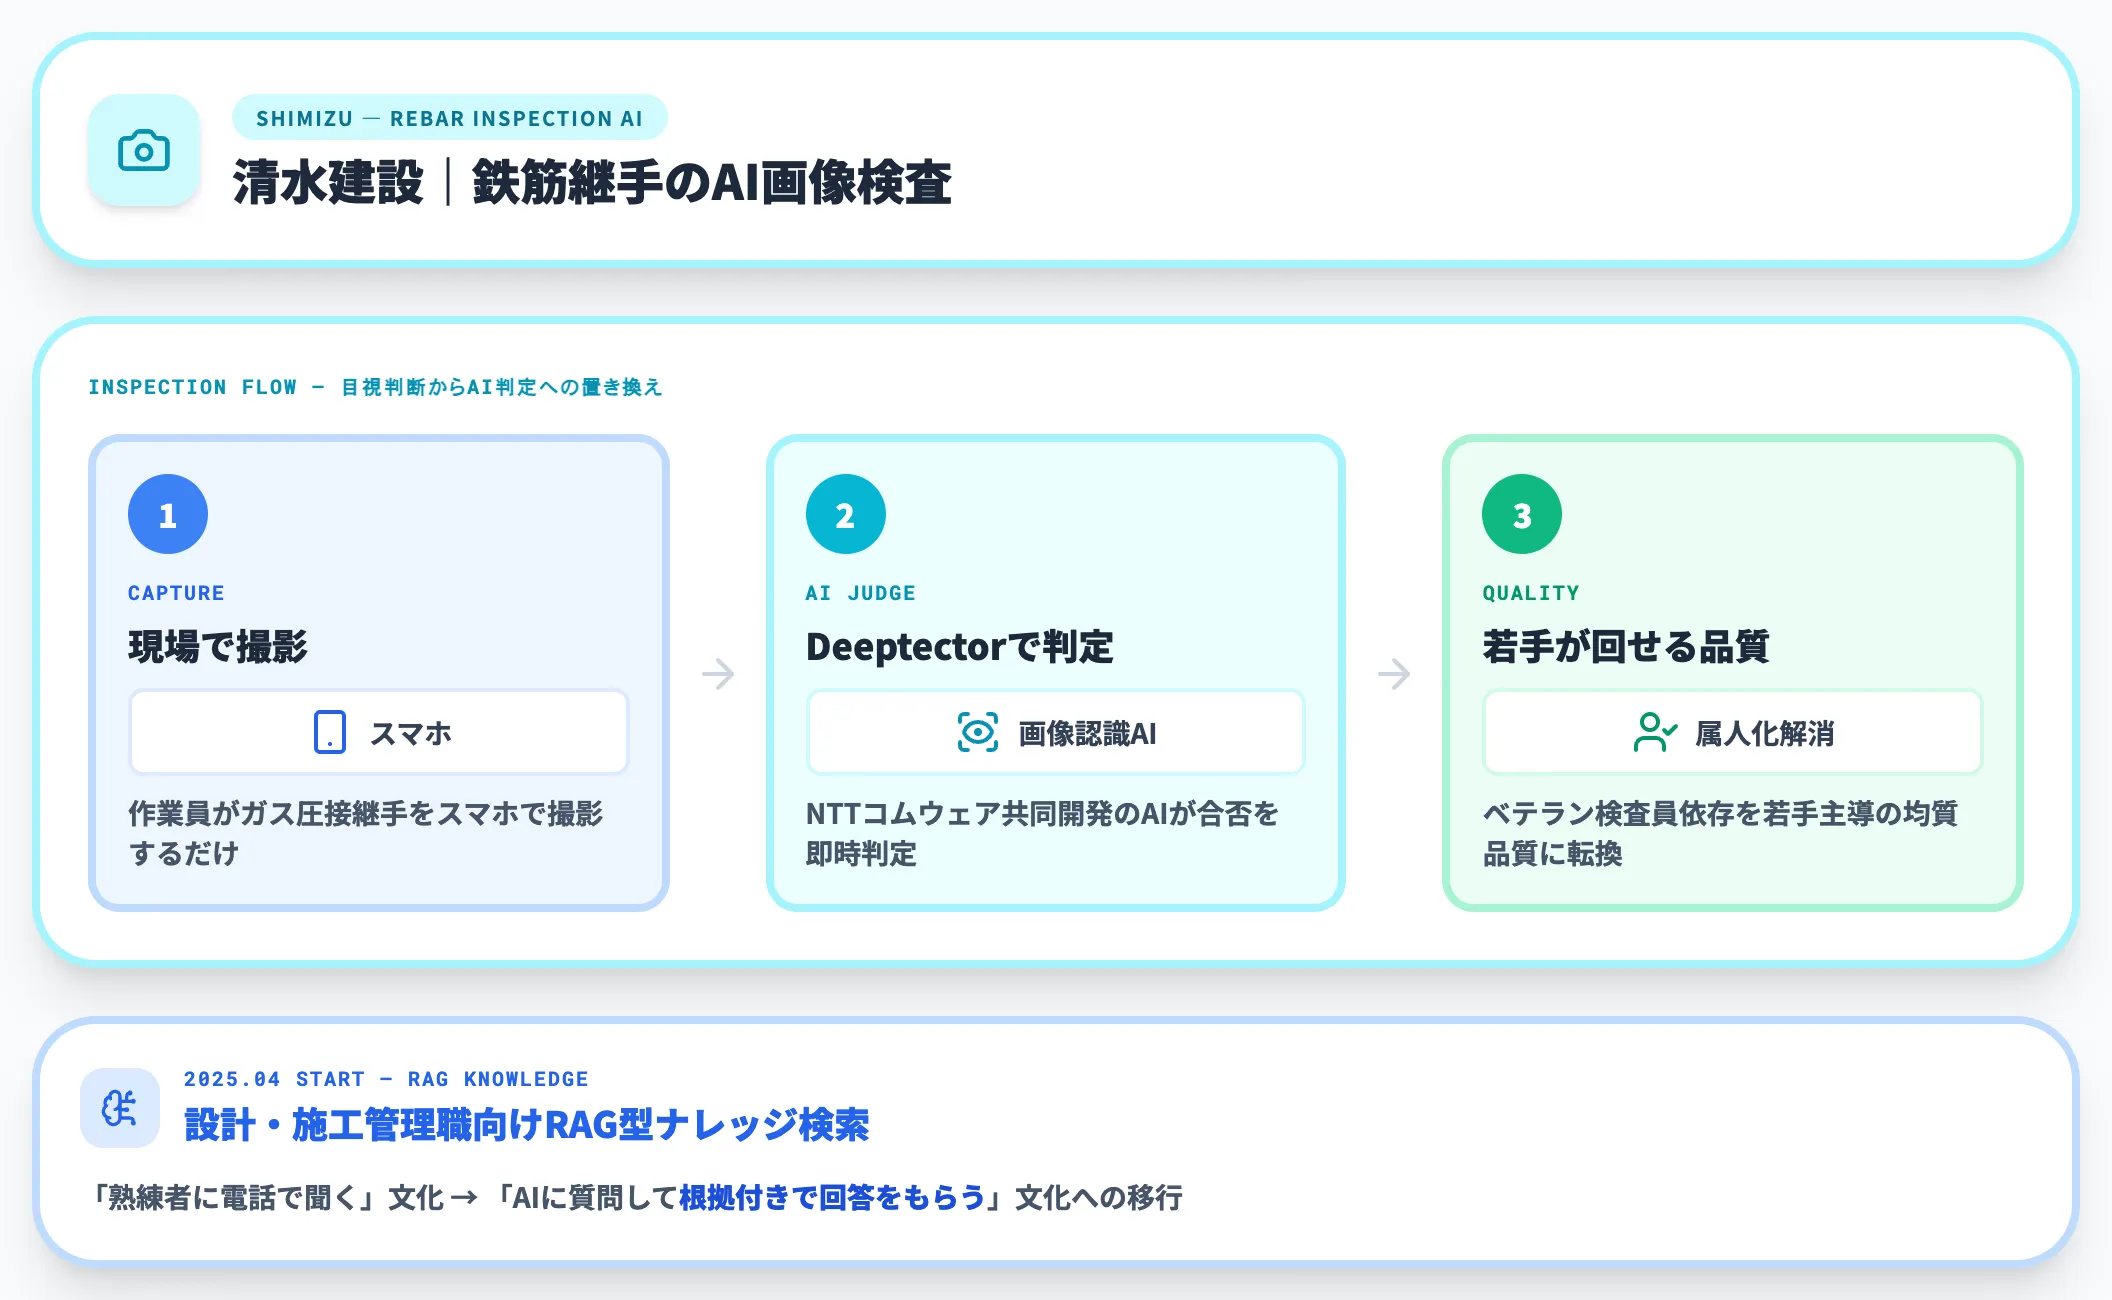This screenshot has height=1300, width=2112.
Task: Click the brain icon in the RAG section
Action: (120, 1108)
